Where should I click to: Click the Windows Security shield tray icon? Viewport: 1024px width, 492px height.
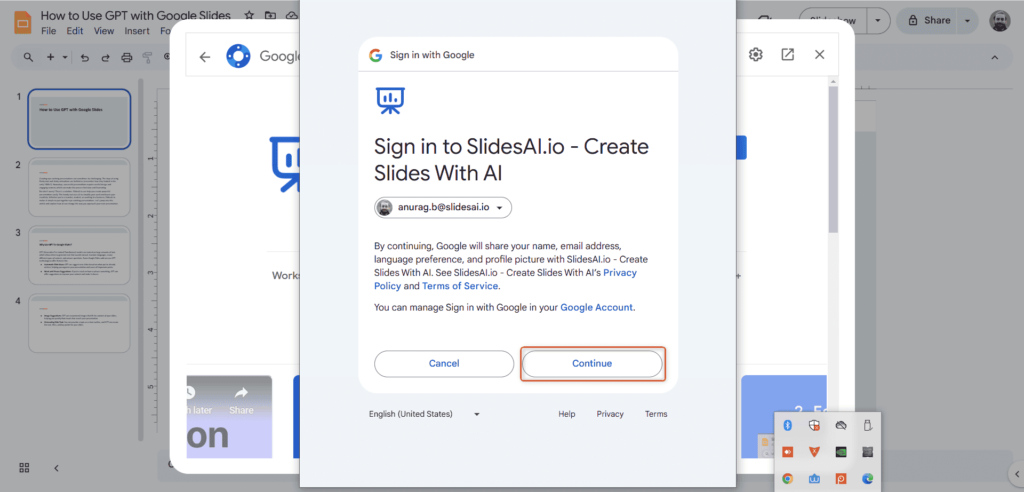click(814, 425)
